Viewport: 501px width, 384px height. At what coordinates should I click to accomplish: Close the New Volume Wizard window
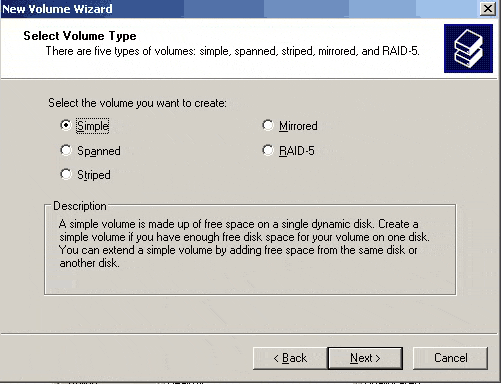pos(488,9)
